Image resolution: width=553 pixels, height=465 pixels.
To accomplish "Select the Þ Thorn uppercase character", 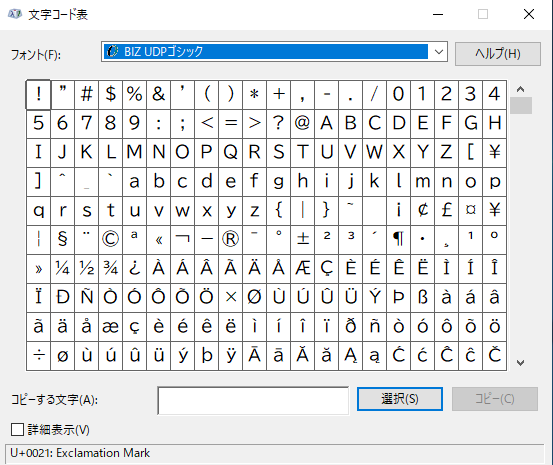I will point(399,297).
